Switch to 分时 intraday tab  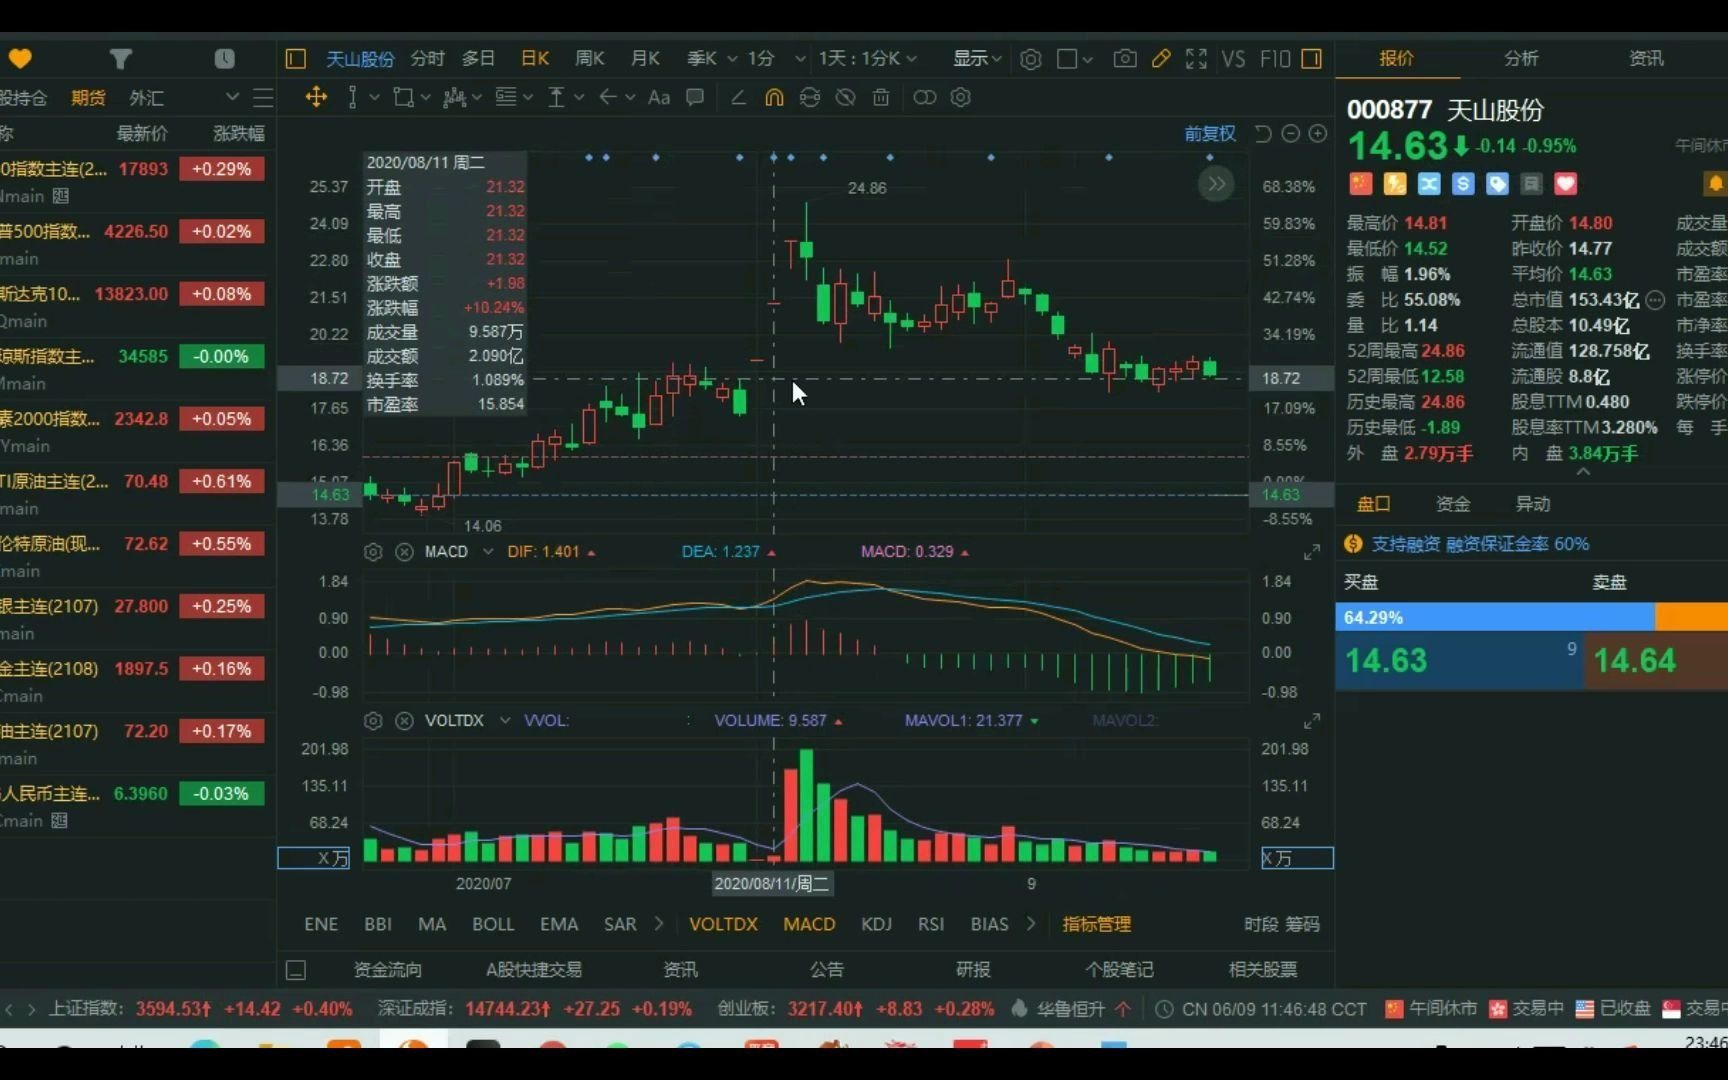(x=427, y=59)
